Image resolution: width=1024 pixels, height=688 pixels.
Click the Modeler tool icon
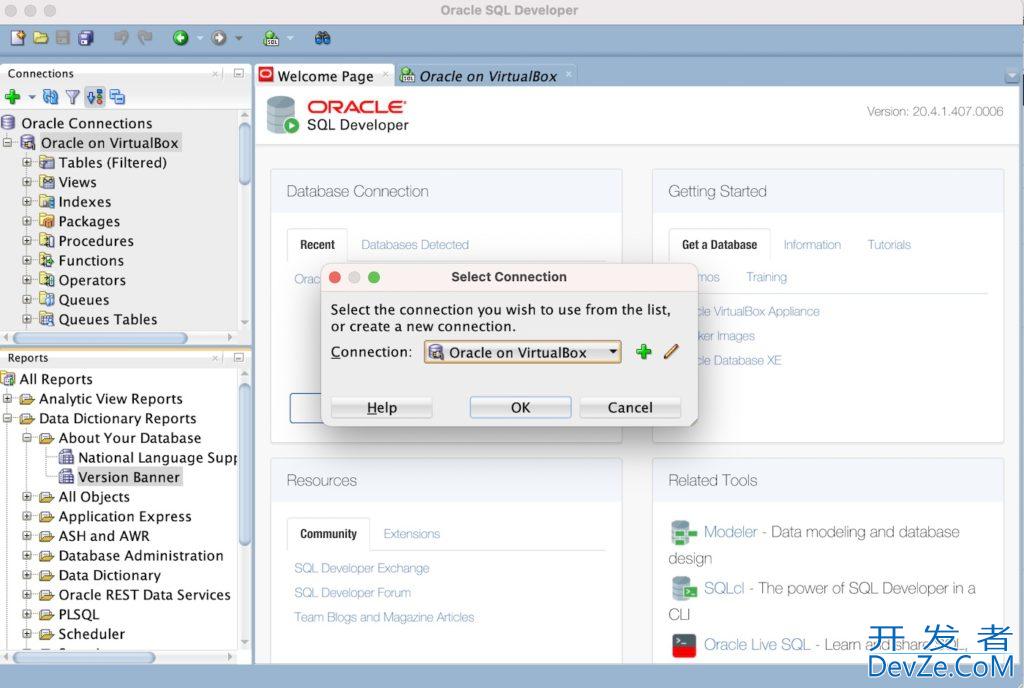click(x=683, y=533)
